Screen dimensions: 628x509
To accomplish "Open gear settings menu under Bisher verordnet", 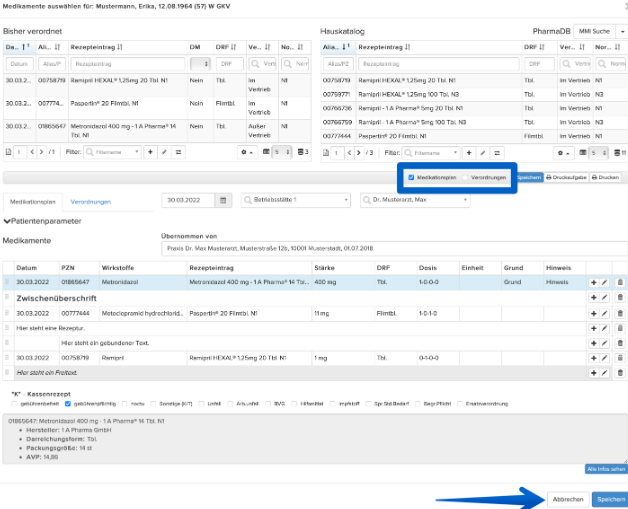I will (247, 152).
